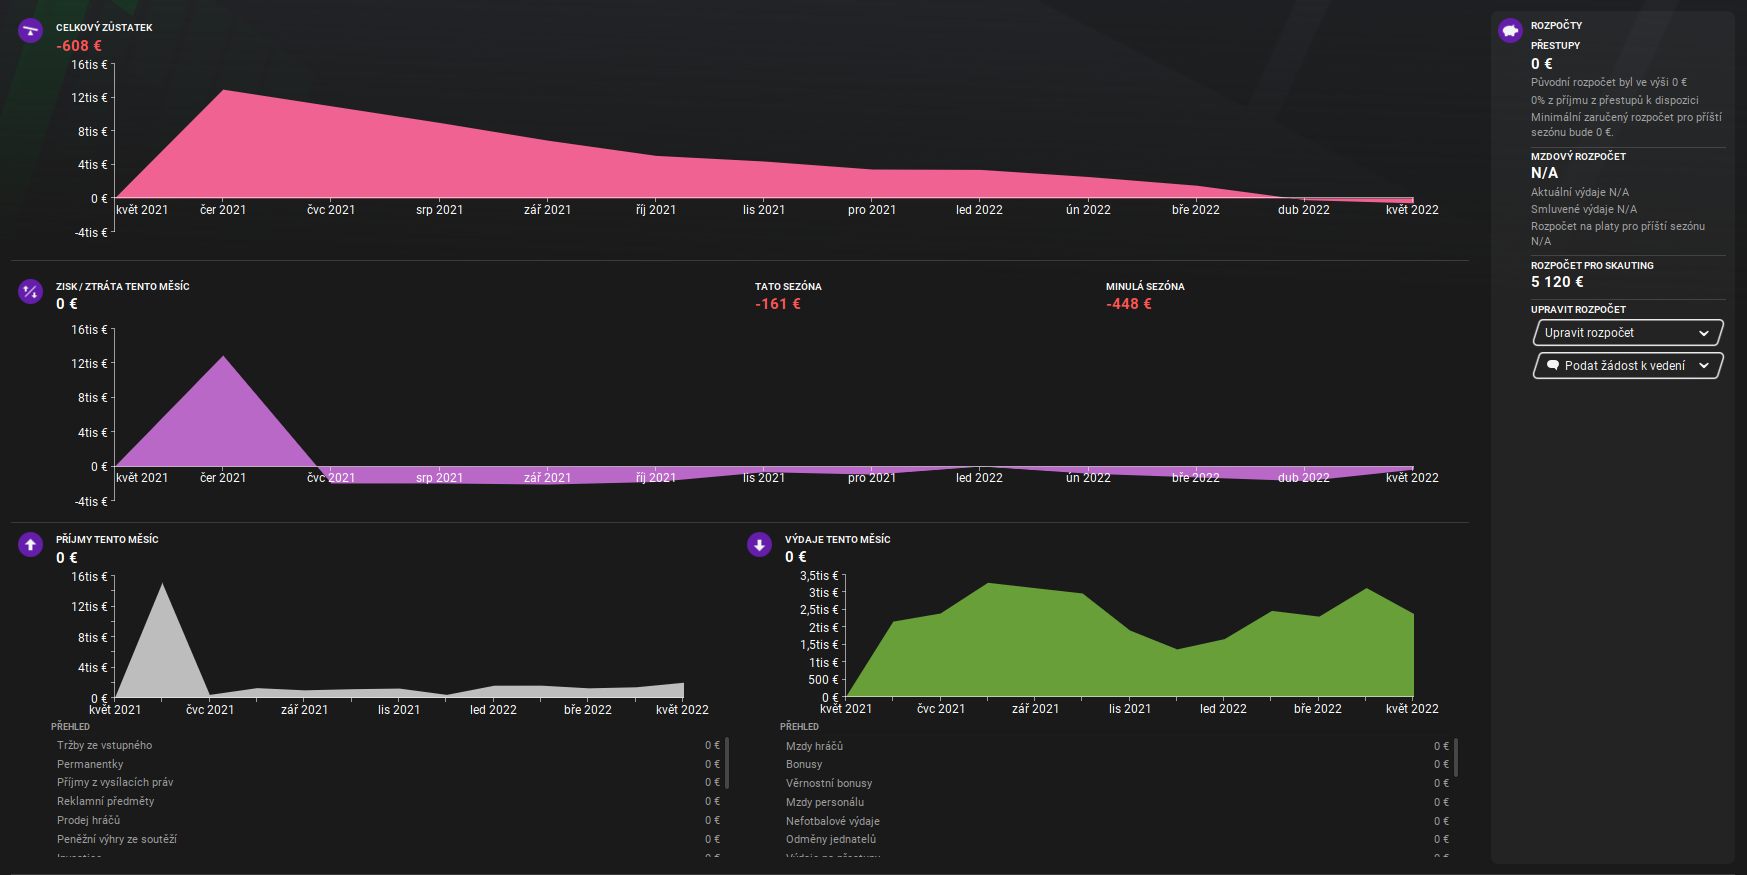
Task: Click the Věrnostní bonusy row
Action: pyautogui.click(x=1117, y=783)
